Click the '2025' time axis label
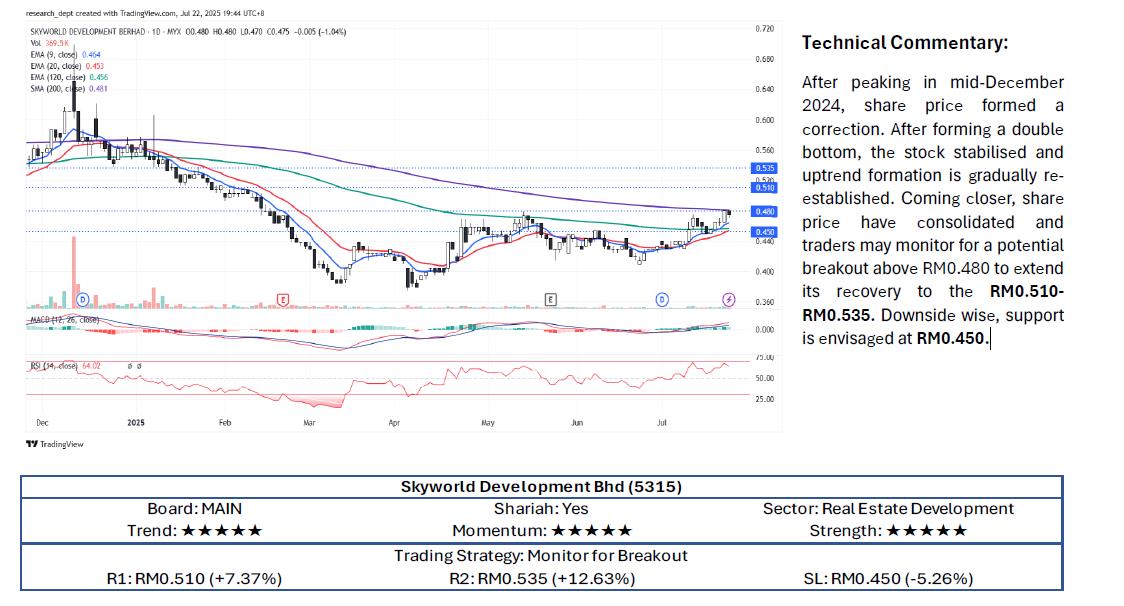This screenshot has height=606, width=1124. pos(135,422)
